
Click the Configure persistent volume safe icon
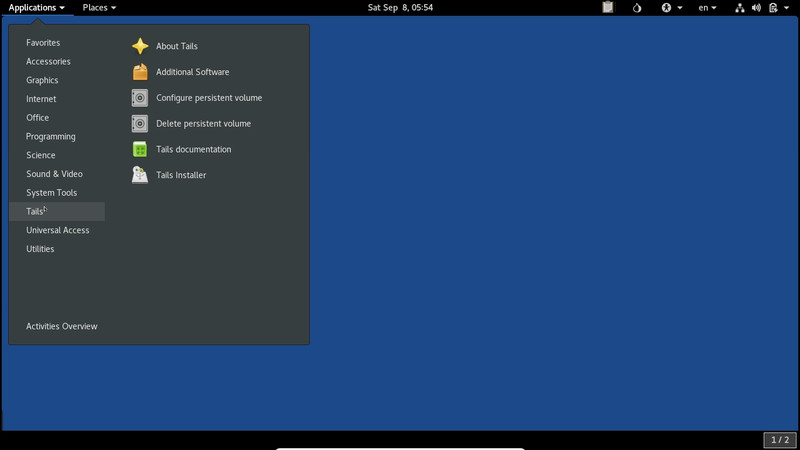click(x=140, y=98)
